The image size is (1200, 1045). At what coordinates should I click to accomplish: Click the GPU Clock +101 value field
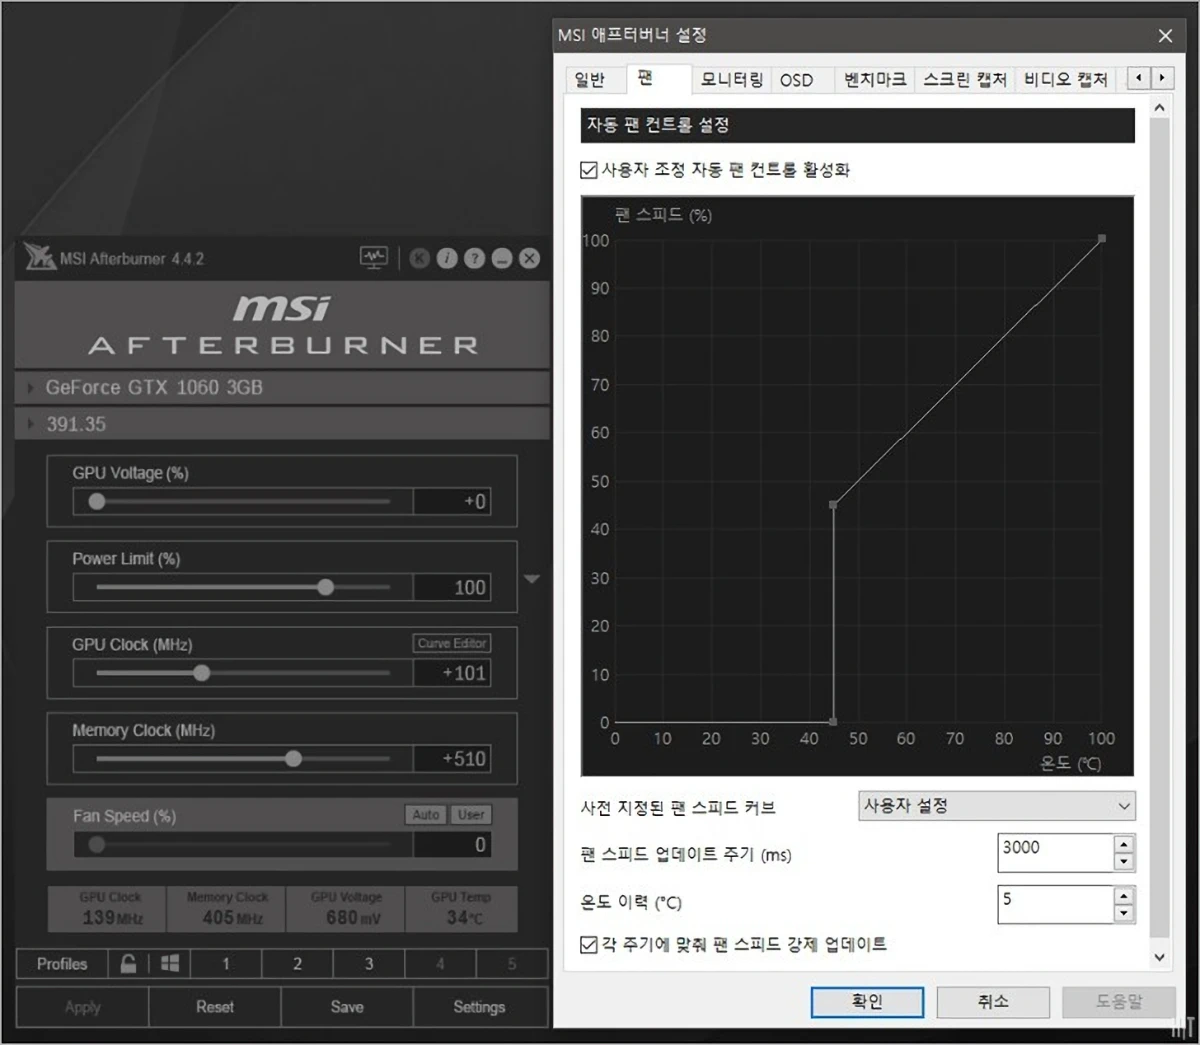(452, 673)
